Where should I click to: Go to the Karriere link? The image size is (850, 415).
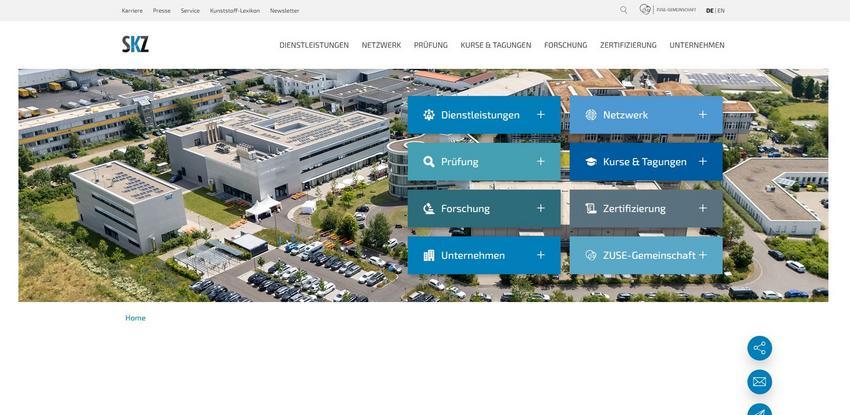[x=132, y=10]
